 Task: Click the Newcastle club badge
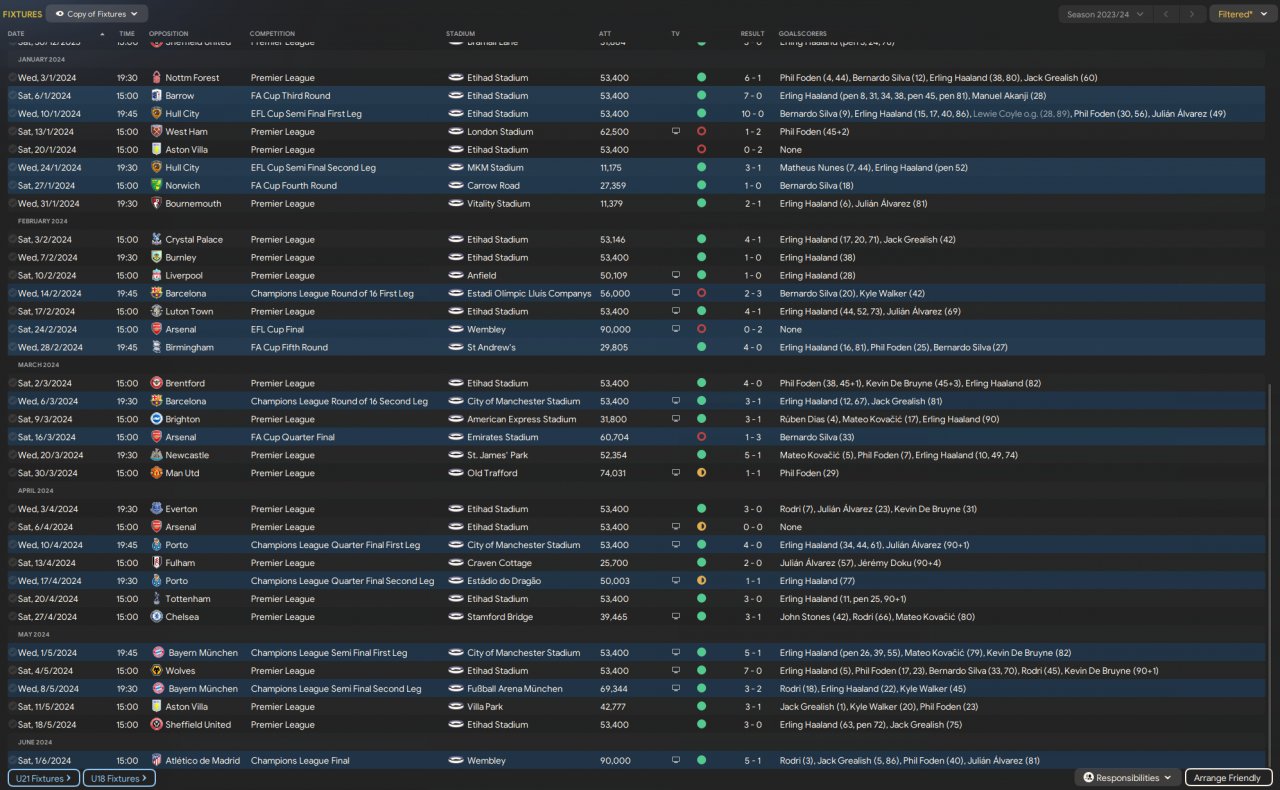(156, 455)
